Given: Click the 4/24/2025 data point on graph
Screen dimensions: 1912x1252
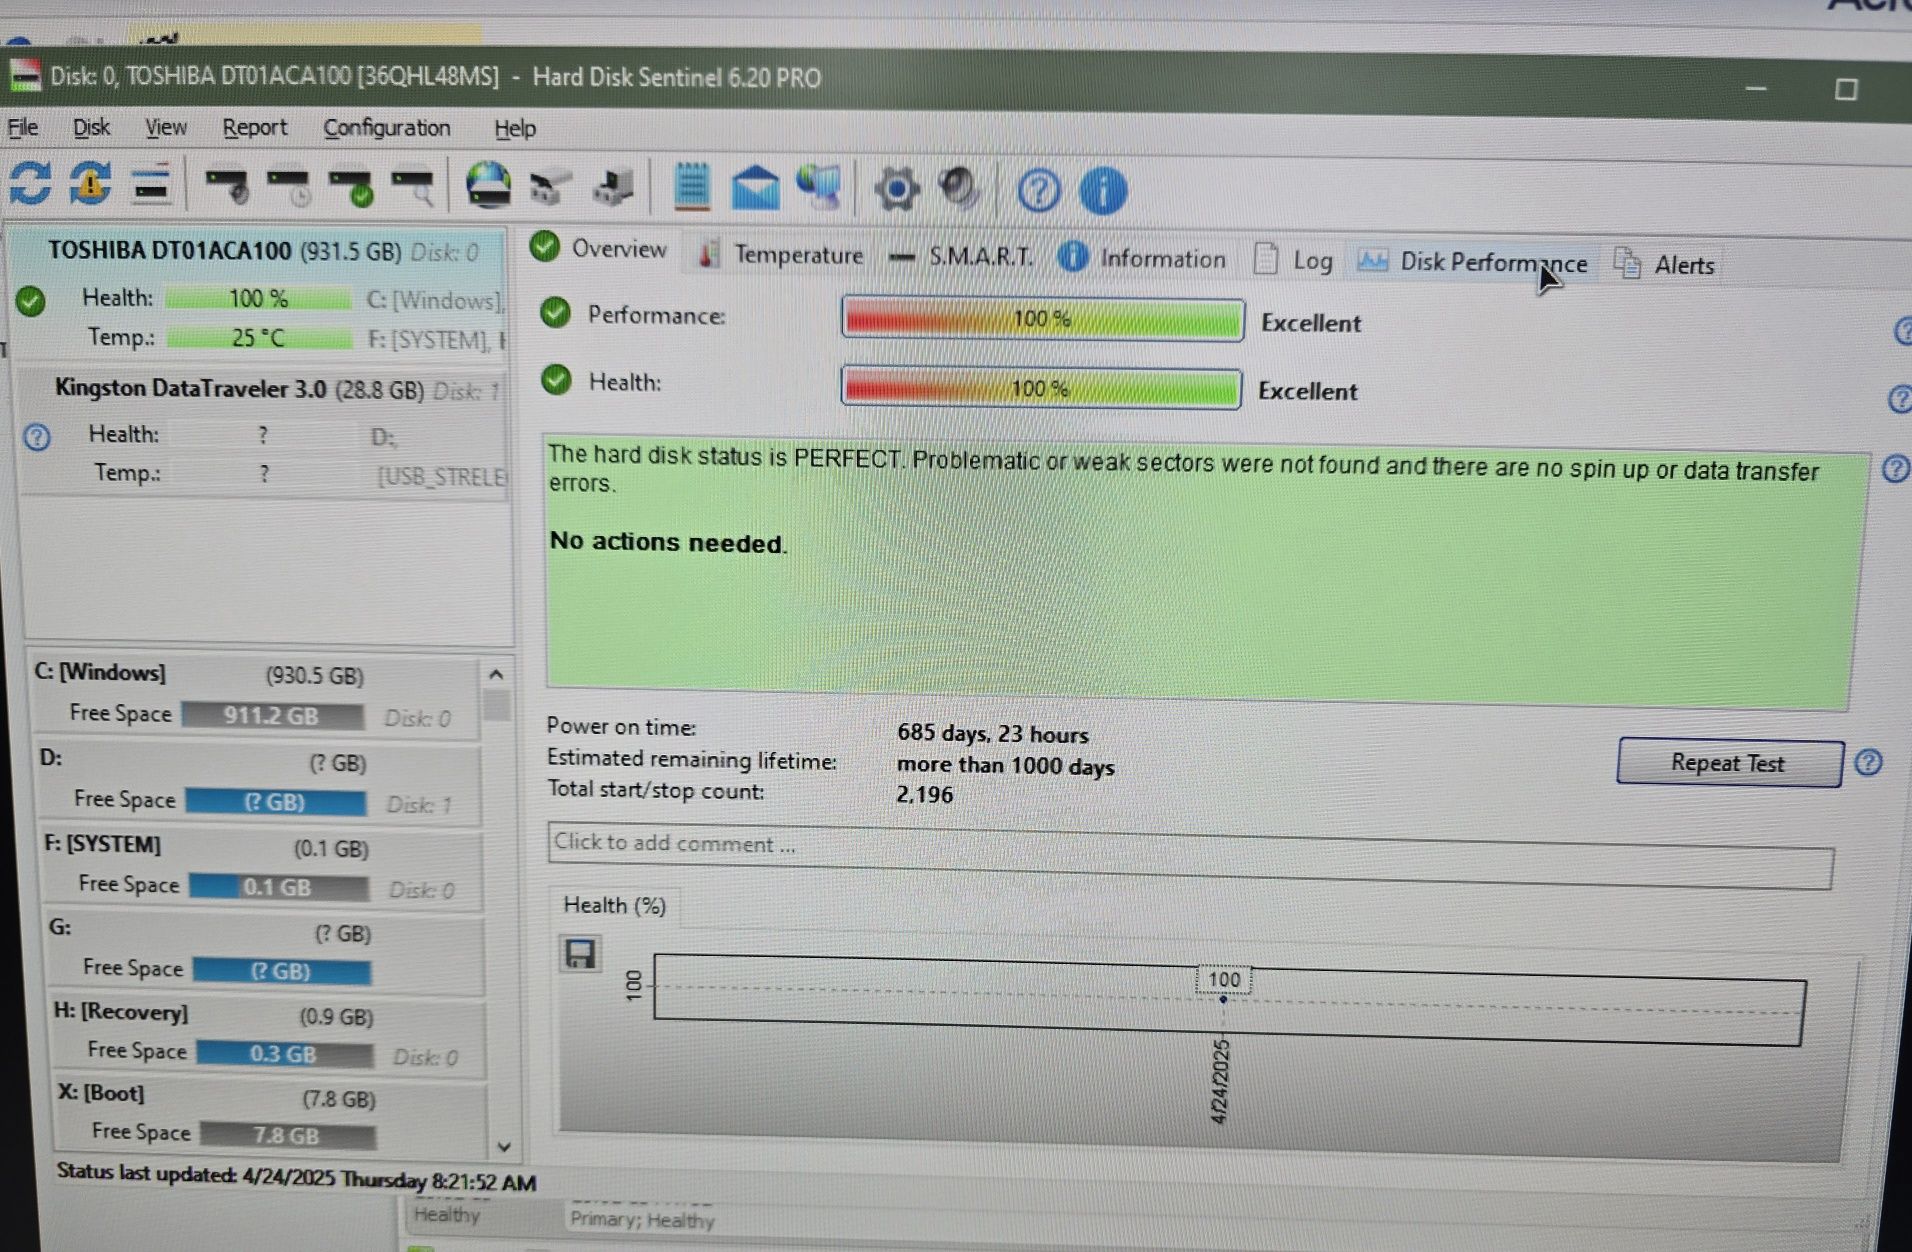Looking at the screenshot, I should click(1222, 1000).
